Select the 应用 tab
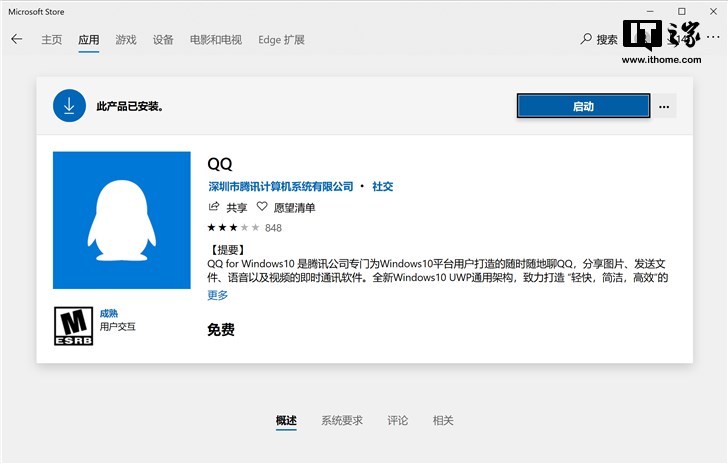 tap(88, 39)
